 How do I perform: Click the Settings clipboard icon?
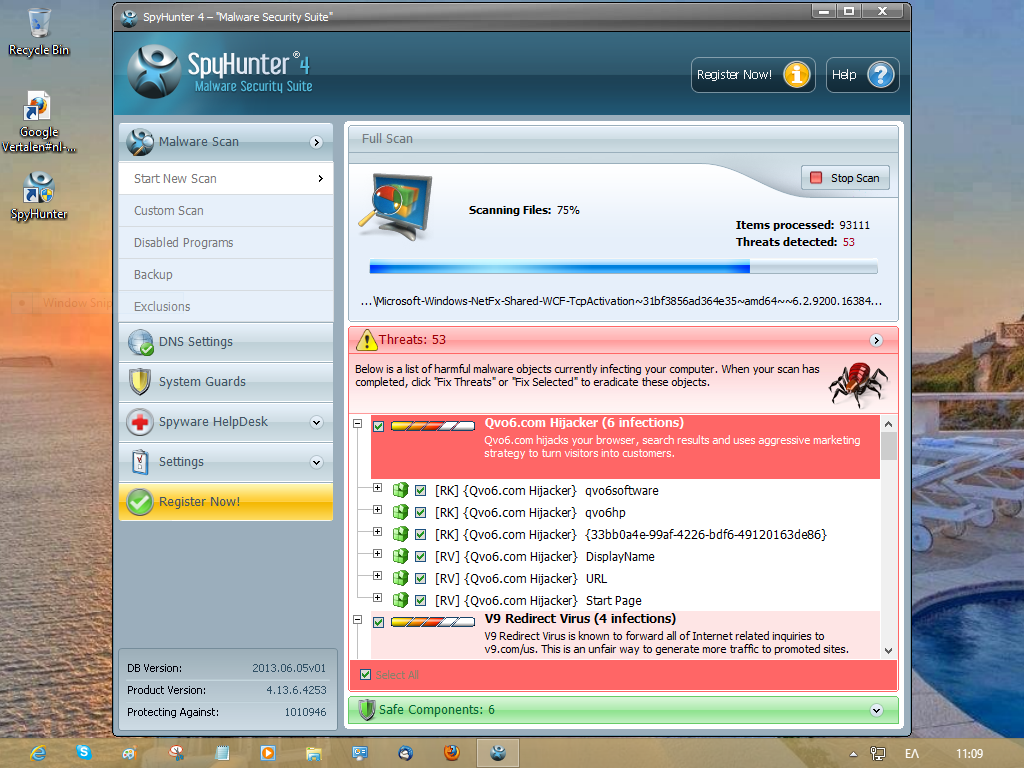pos(140,462)
